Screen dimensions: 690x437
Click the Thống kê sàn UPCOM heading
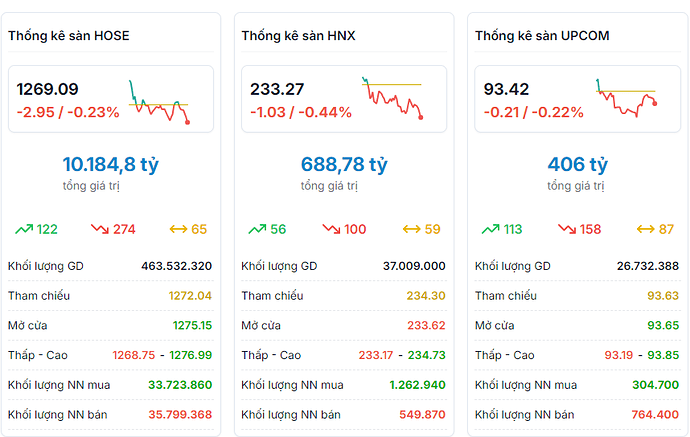[x=542, y=36]
